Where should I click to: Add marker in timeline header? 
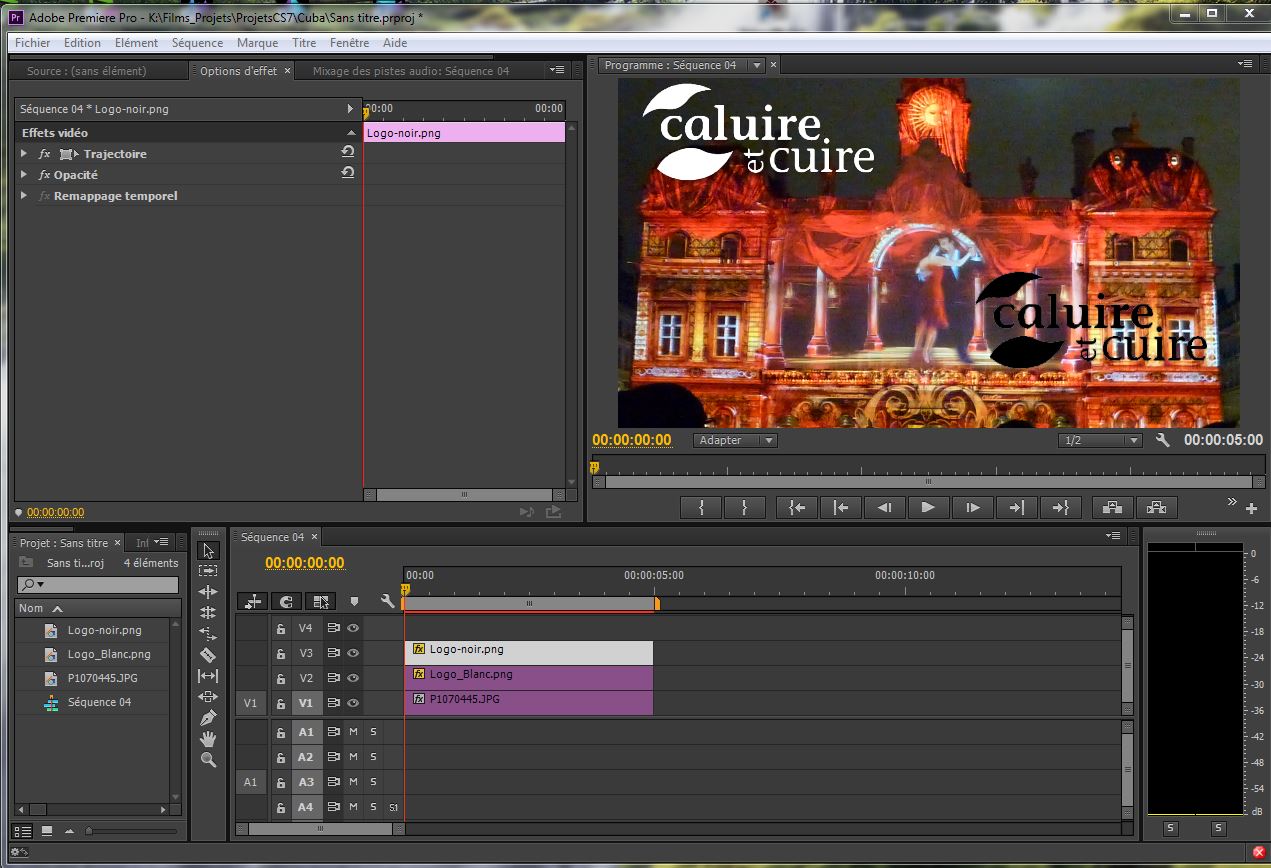tap(354, 601)
